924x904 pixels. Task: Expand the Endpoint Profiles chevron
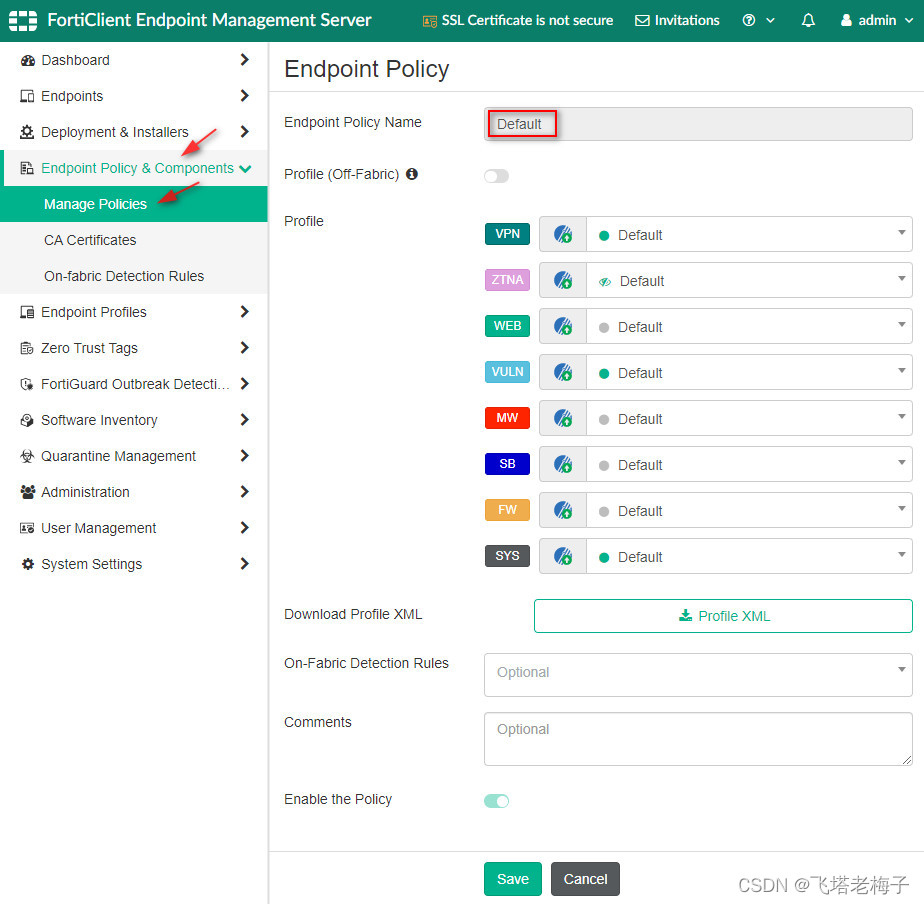tap(245, 311)
